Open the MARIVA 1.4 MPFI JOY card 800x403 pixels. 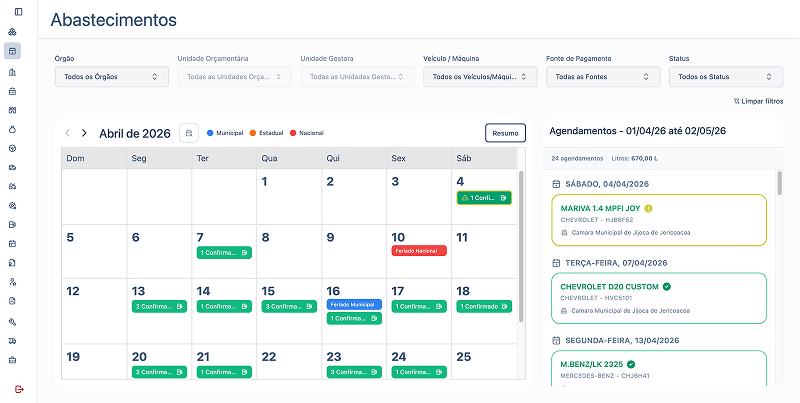click(x=659, y=220)
